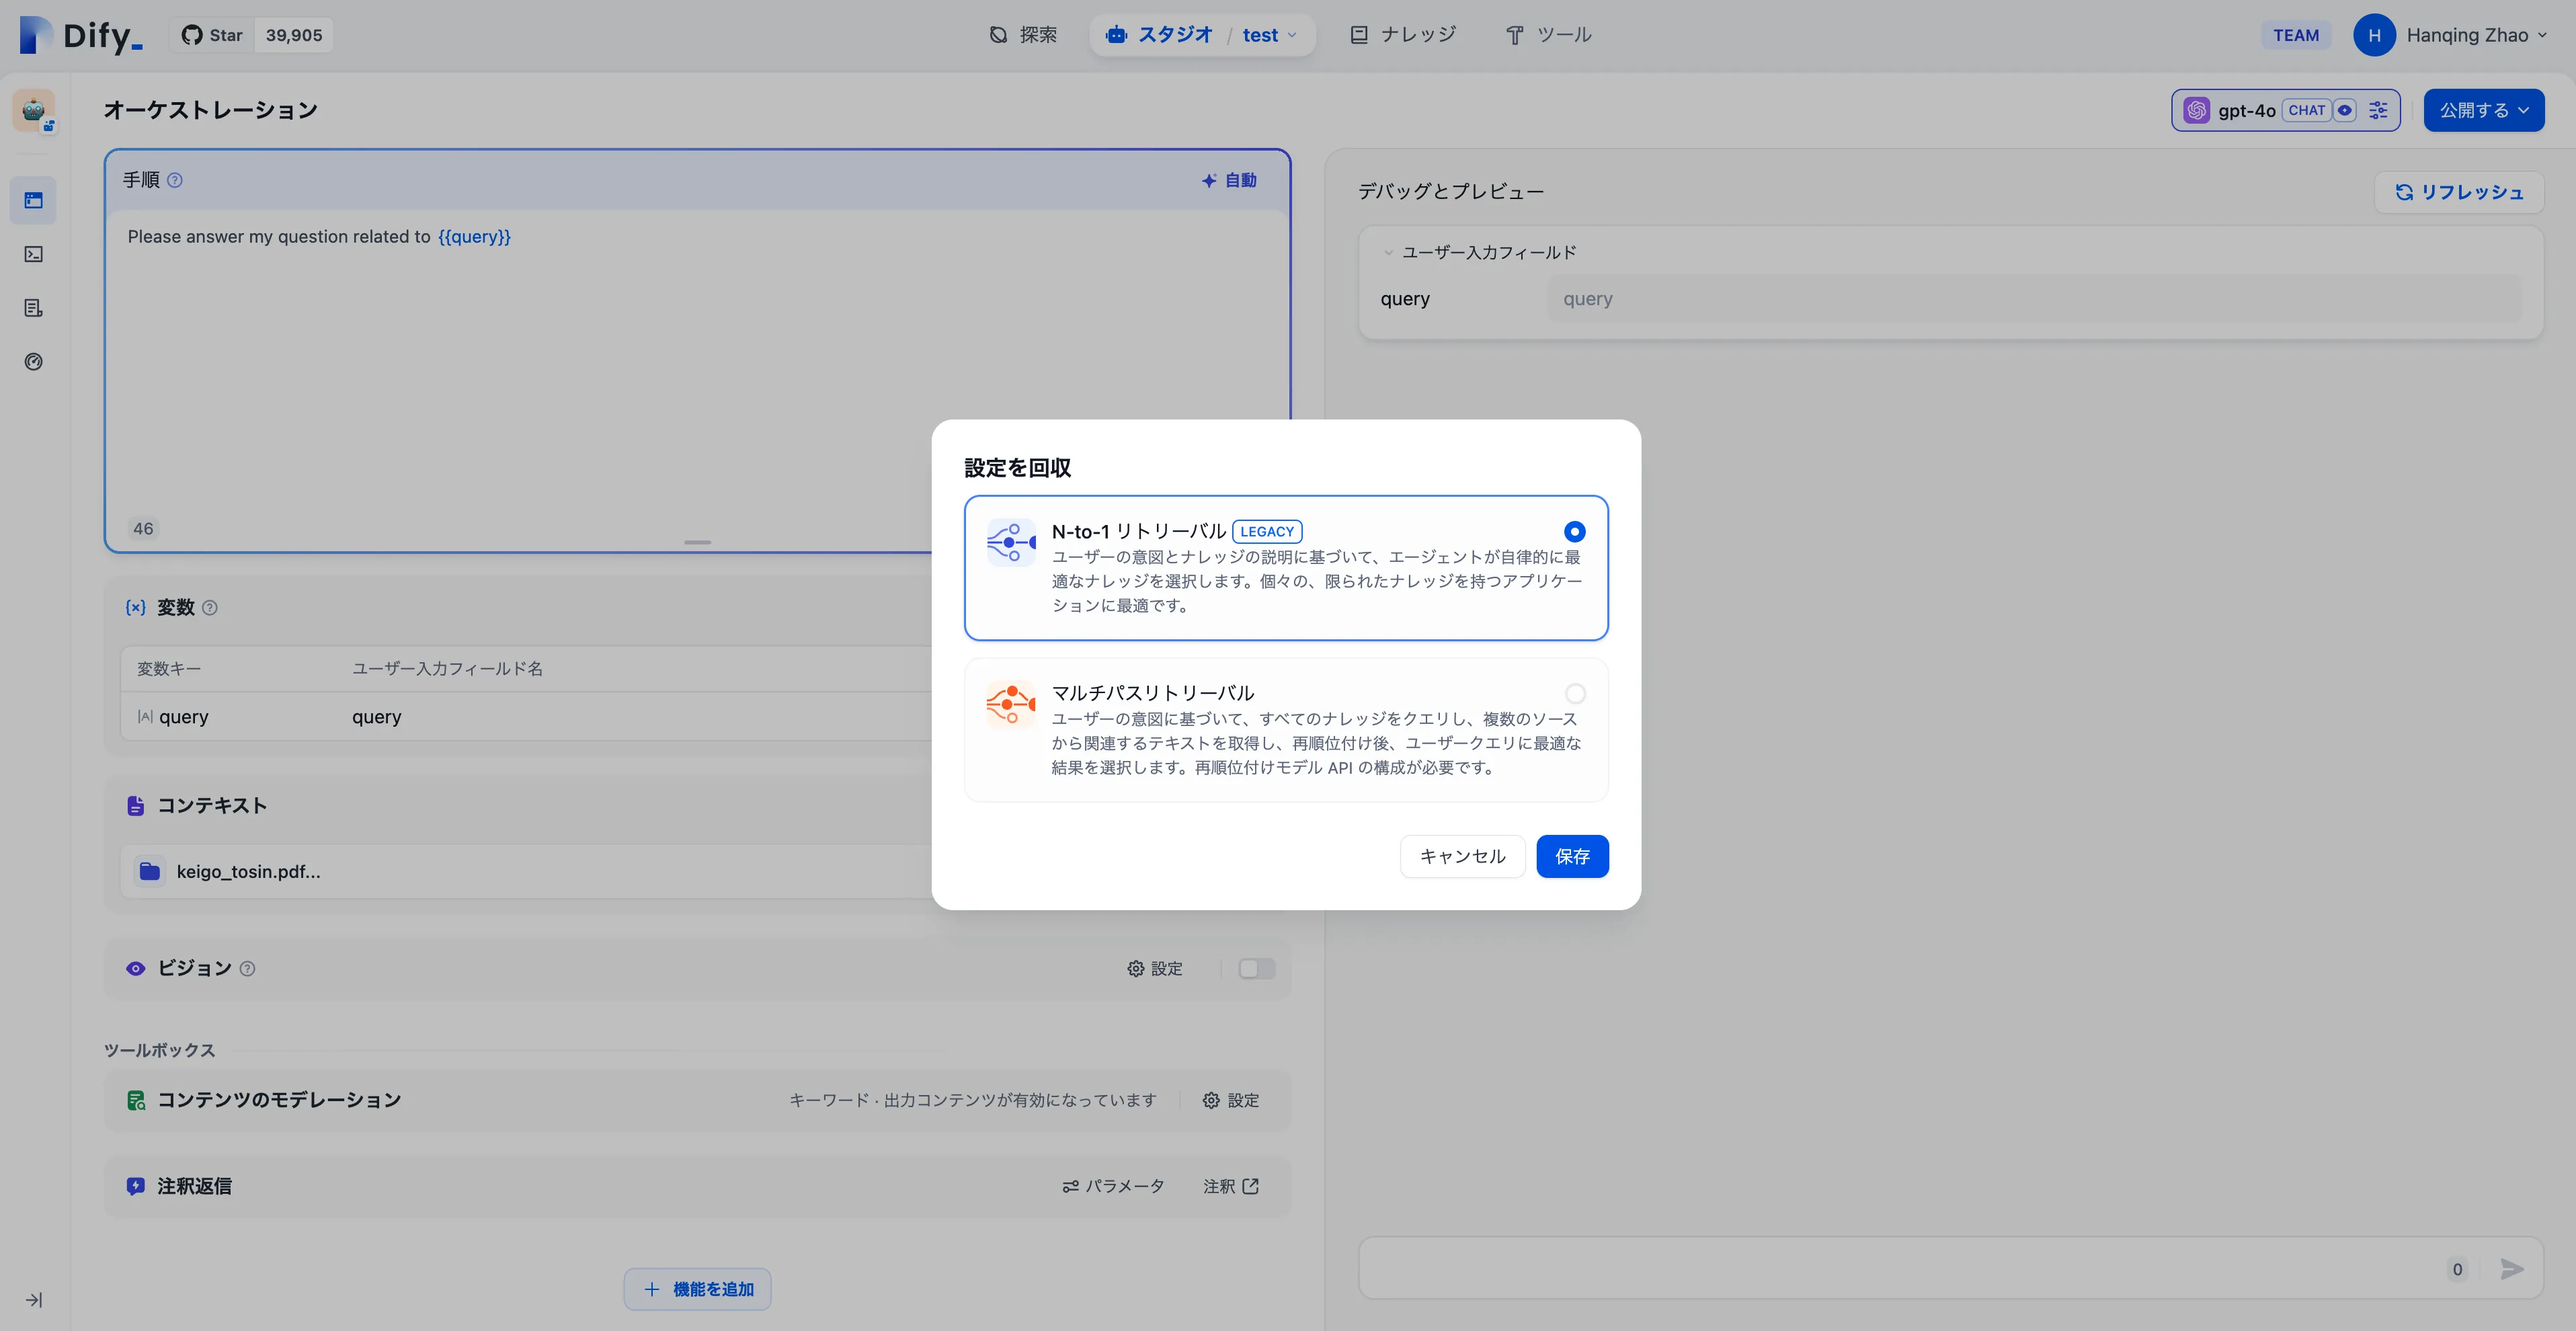Click the query input field in preview

[x=2034, y=299]
